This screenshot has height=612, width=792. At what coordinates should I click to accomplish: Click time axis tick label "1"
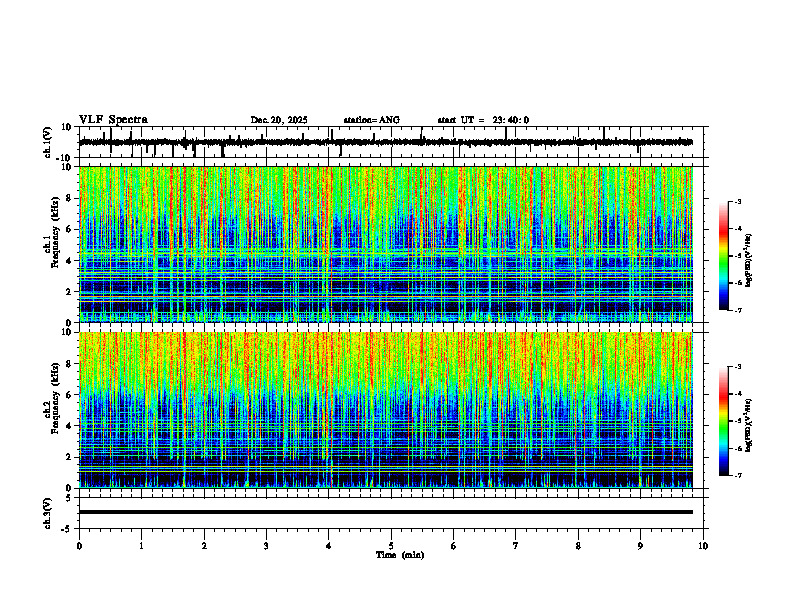[x=142, y=546]
